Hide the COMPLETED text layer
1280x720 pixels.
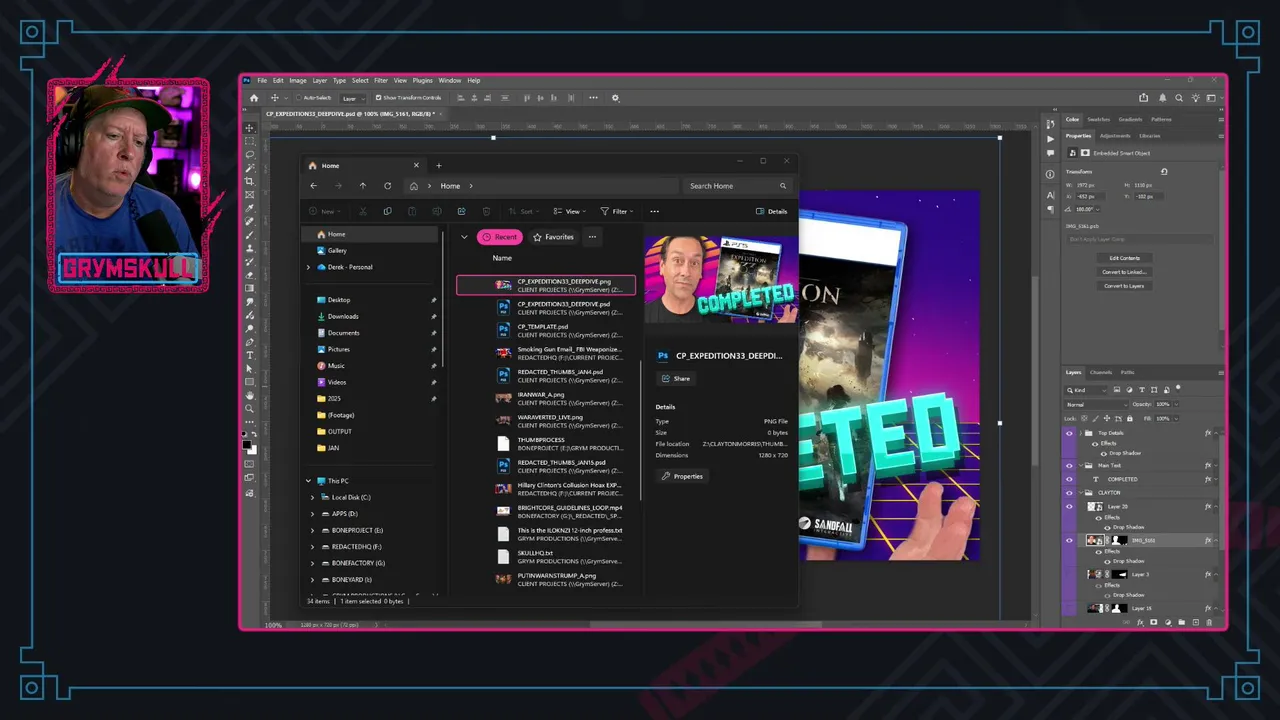coord(1069,479)
